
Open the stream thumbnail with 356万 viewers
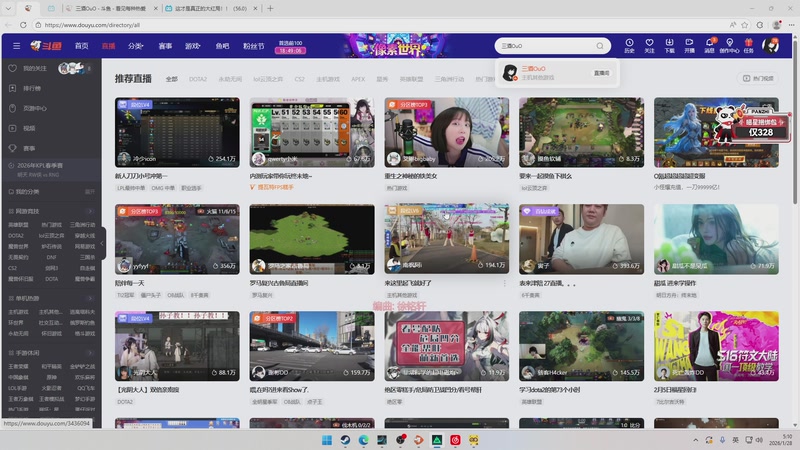point(177,239)
